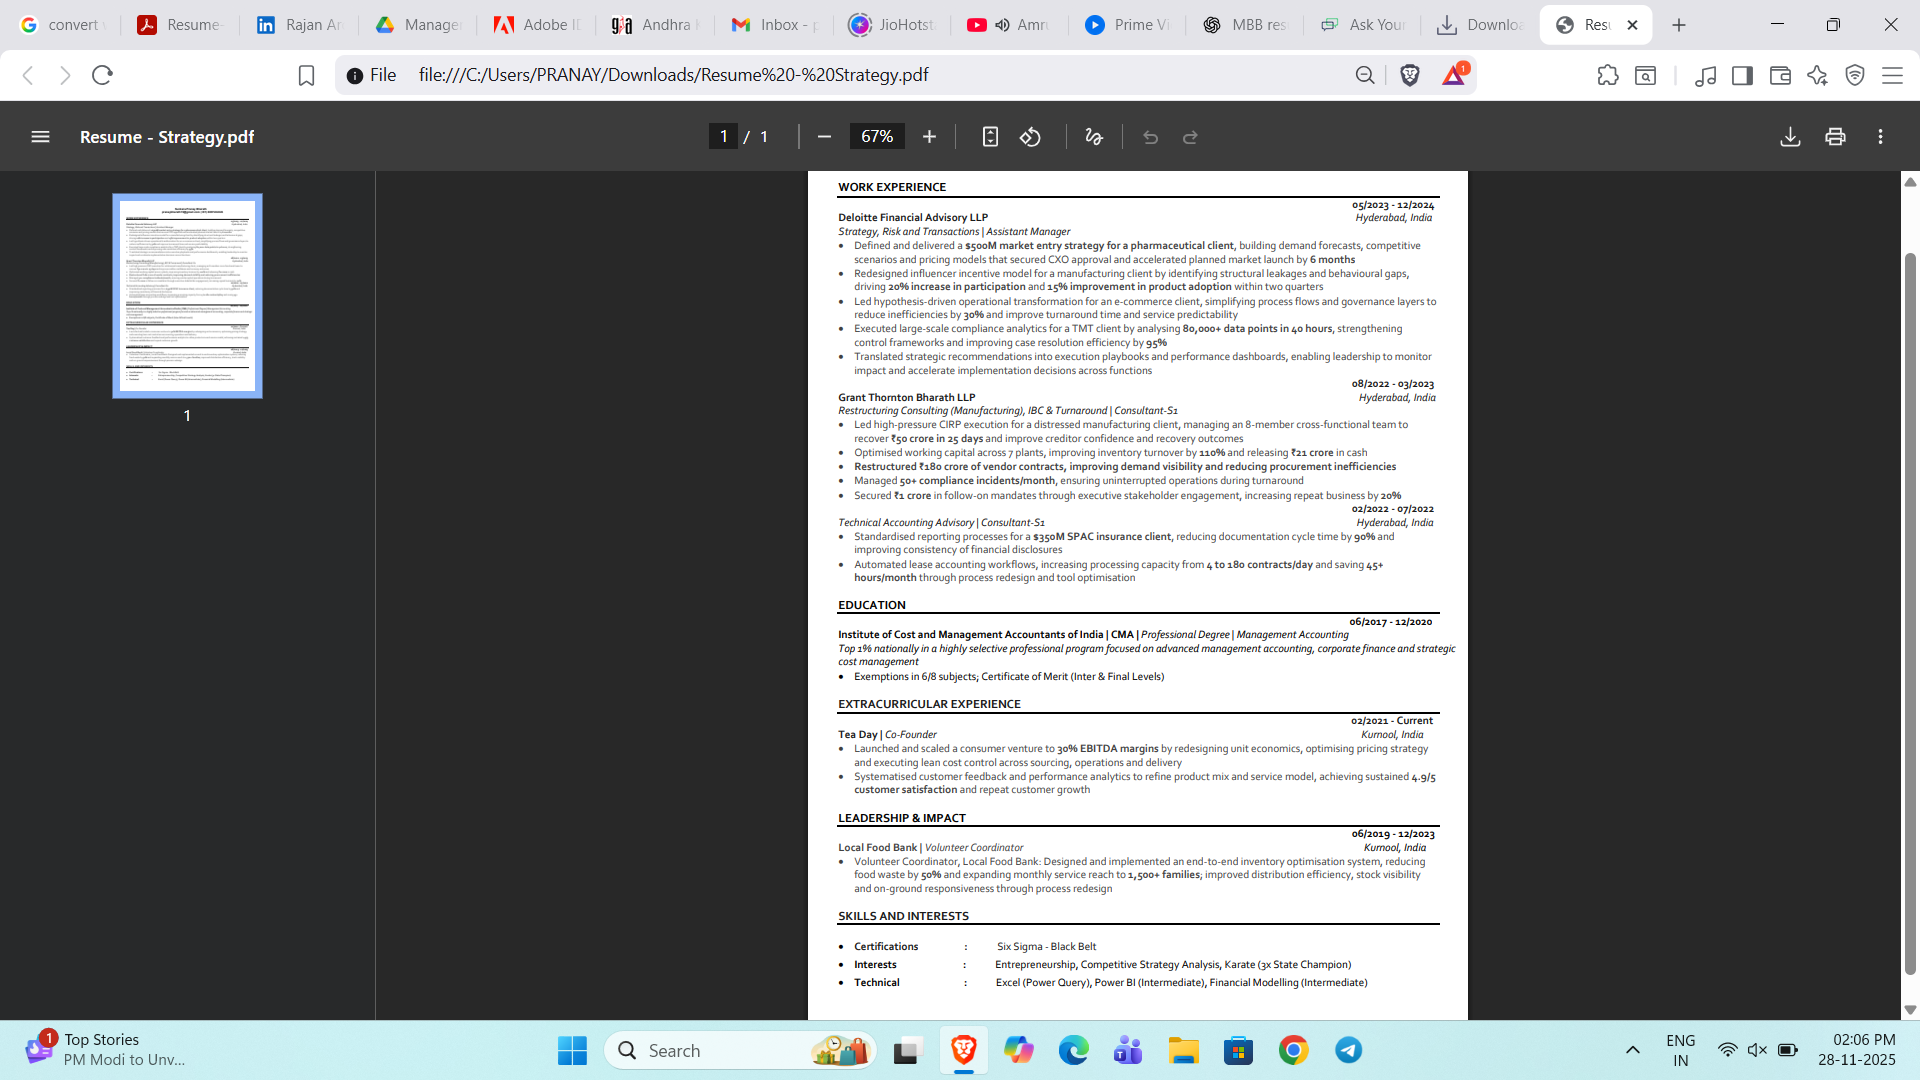
Task: Toggle the PDF thumbnail sidebar menu
Action: (40, 137)
